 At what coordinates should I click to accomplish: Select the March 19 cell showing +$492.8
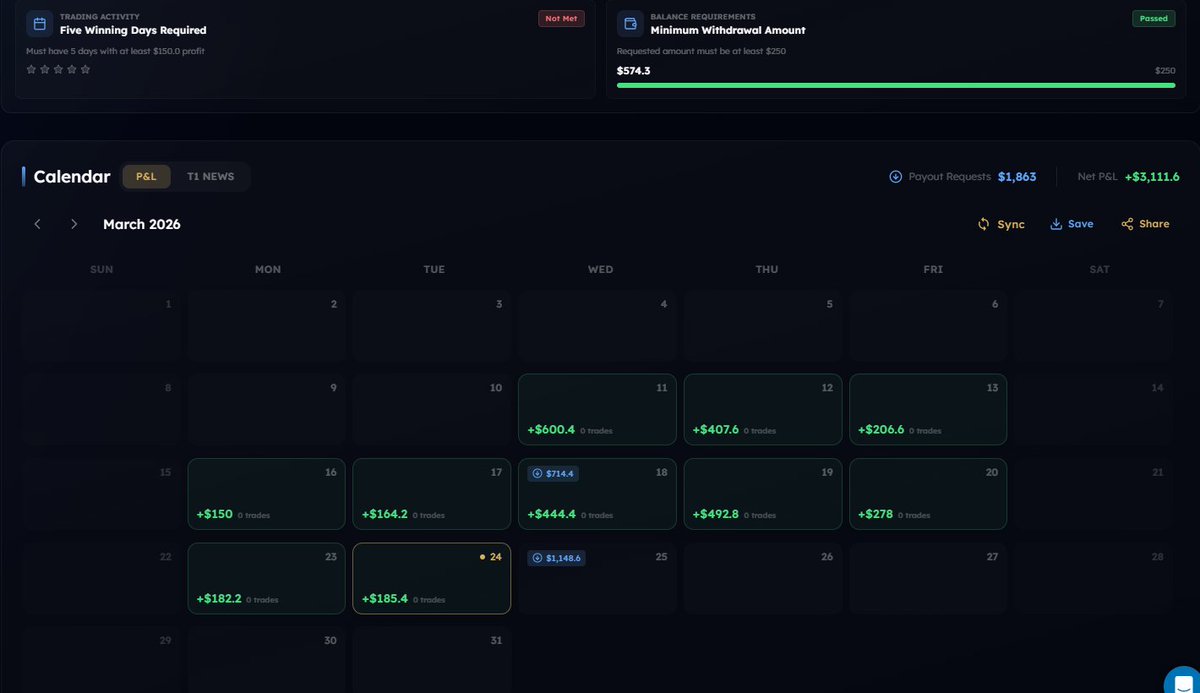coord(763,494)
